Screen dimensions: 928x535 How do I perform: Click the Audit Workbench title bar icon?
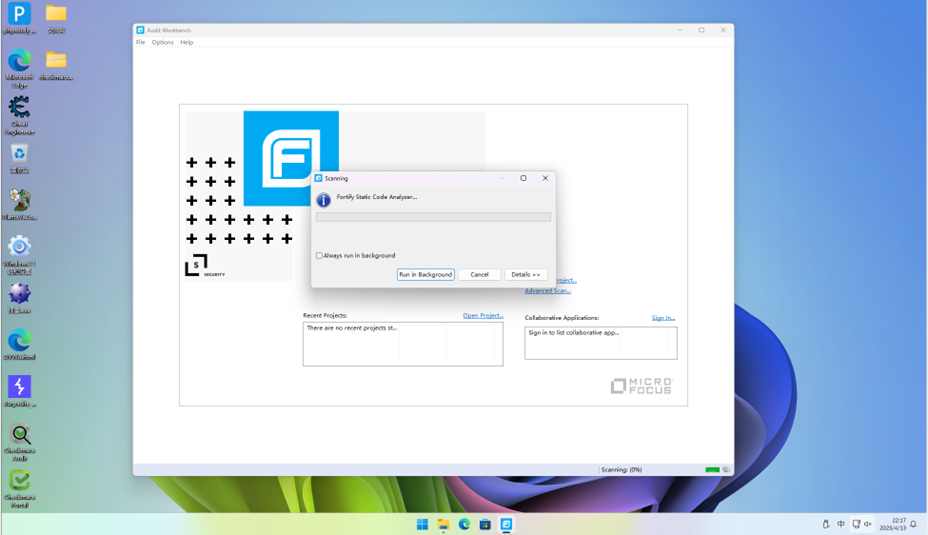(140, 30)
